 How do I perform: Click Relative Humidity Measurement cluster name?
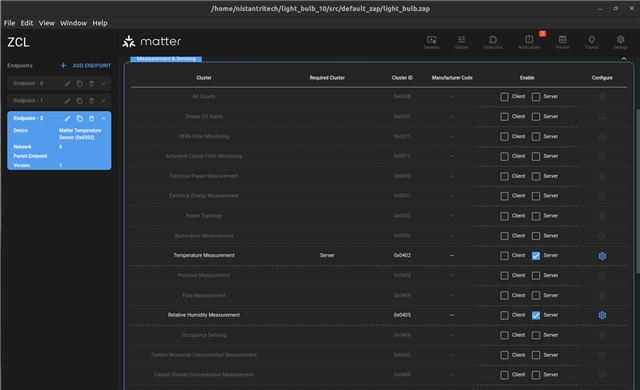tap(204, 315)
